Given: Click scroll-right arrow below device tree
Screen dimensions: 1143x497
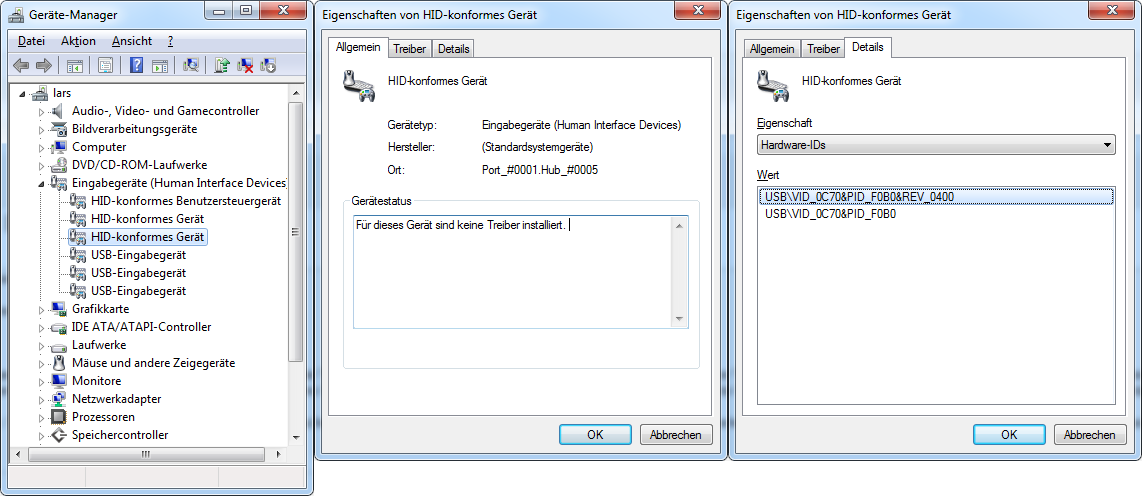Looking at the screenshot, I should tap(278, 454).
